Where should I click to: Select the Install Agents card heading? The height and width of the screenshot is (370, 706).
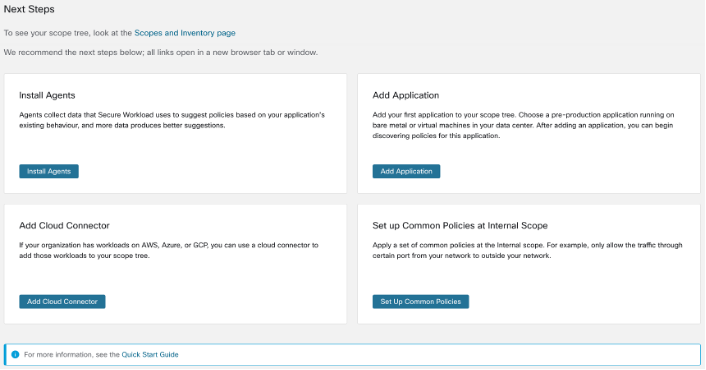[x=47, y=95]
